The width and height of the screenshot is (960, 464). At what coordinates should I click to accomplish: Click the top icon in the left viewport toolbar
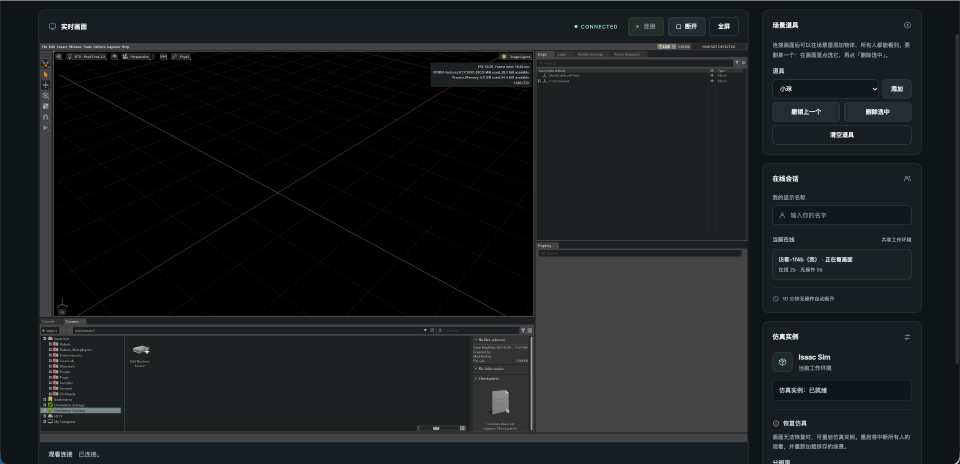45,64
